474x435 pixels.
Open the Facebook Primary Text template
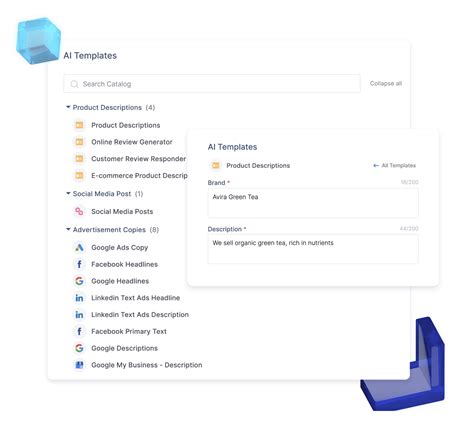pos(129,331)
